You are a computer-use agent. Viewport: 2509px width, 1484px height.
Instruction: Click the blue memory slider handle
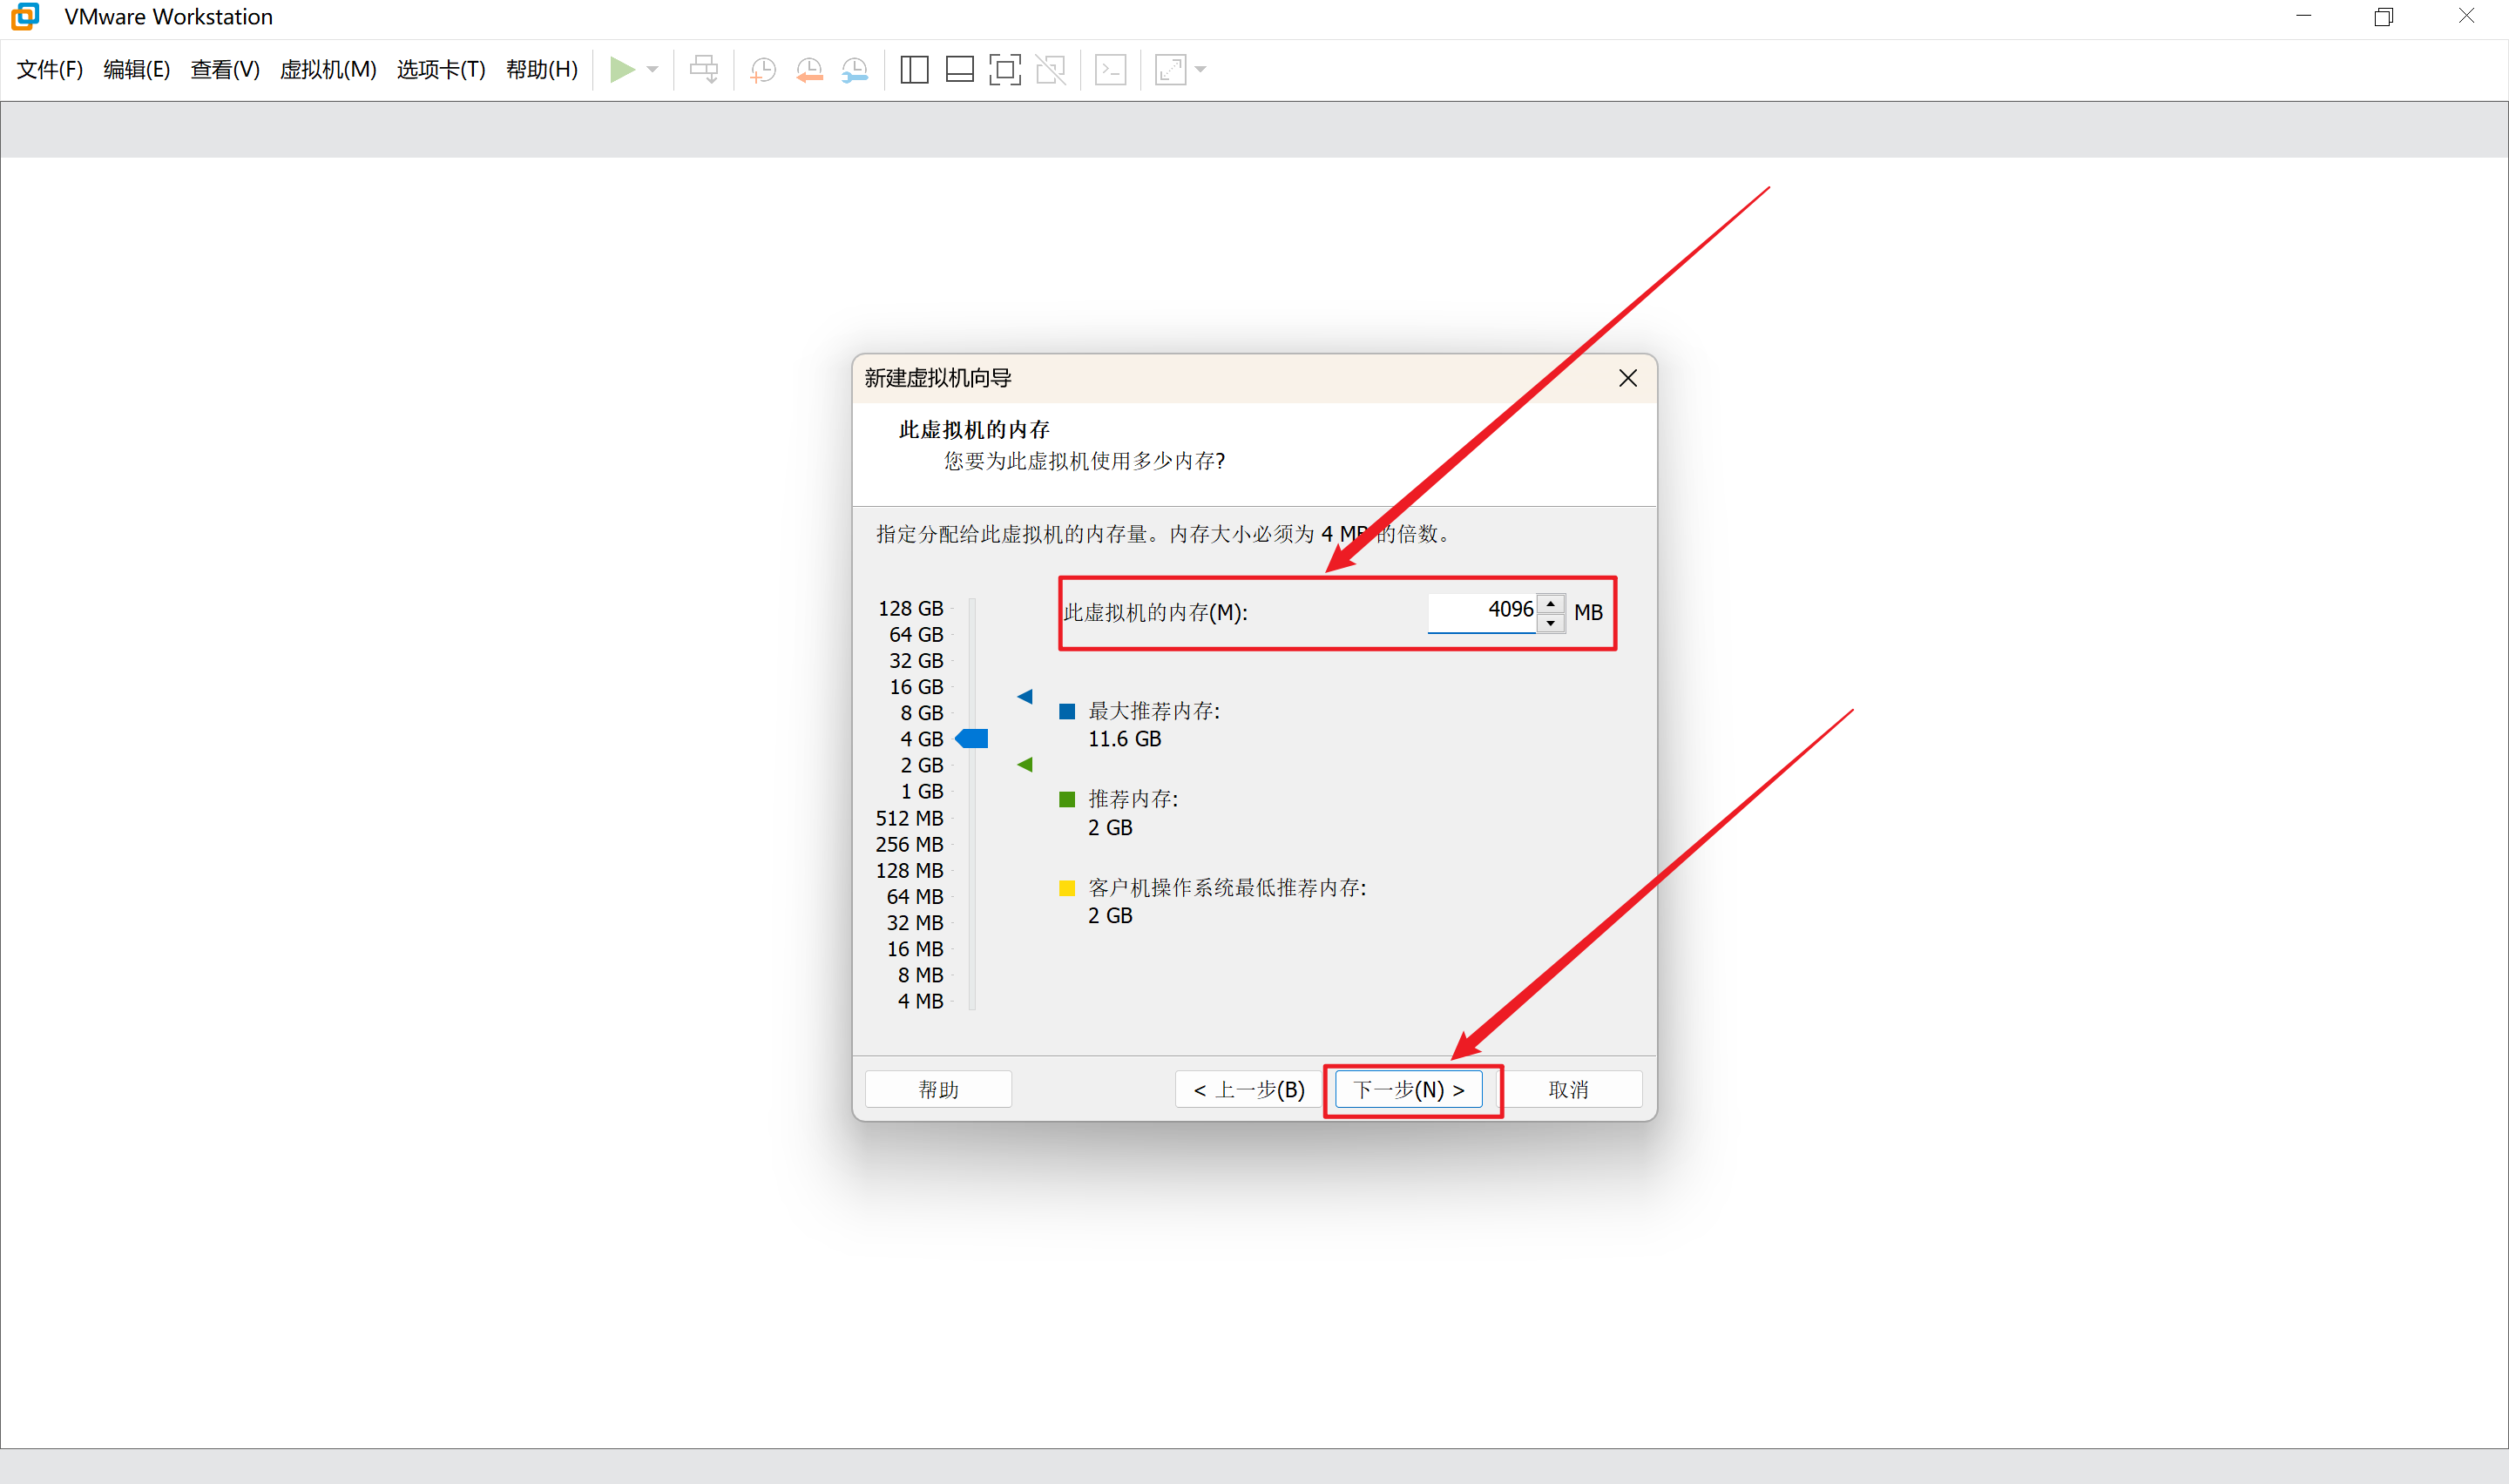[973, 738]
